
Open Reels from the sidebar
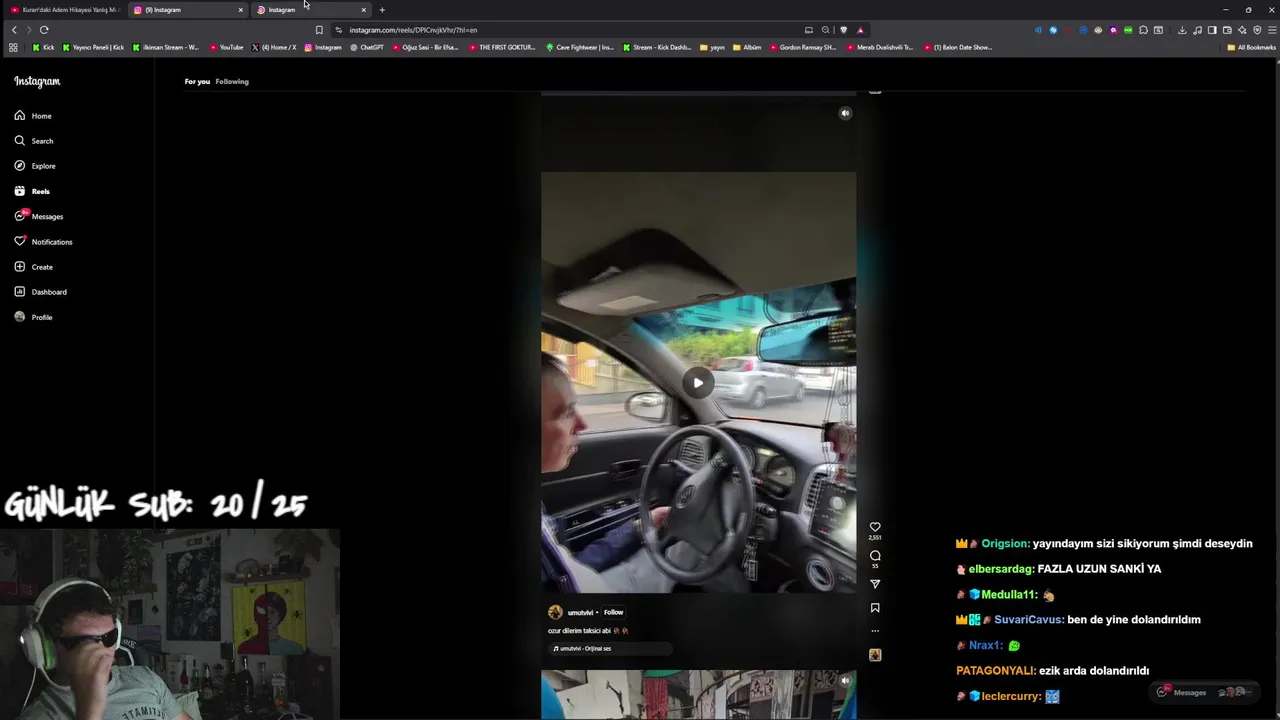[x=32, y=191]
